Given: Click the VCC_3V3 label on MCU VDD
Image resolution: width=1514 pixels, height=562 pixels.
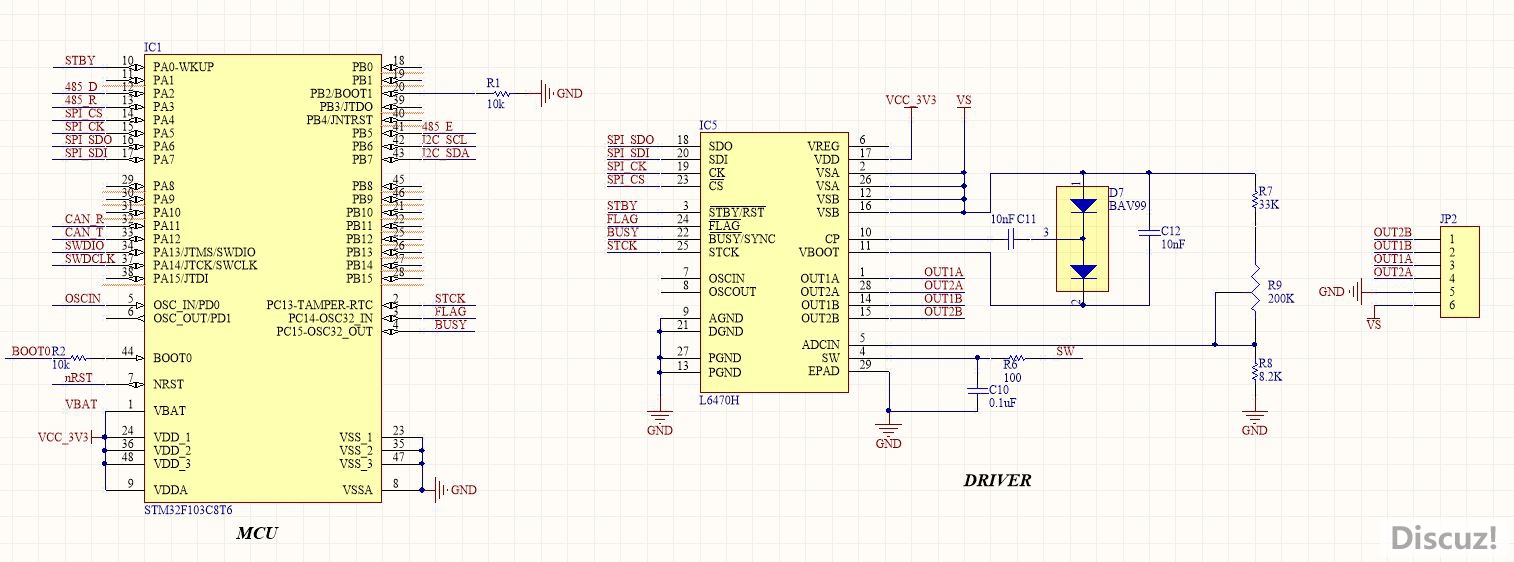Looking at the screenshot, I should coord(64,437).
